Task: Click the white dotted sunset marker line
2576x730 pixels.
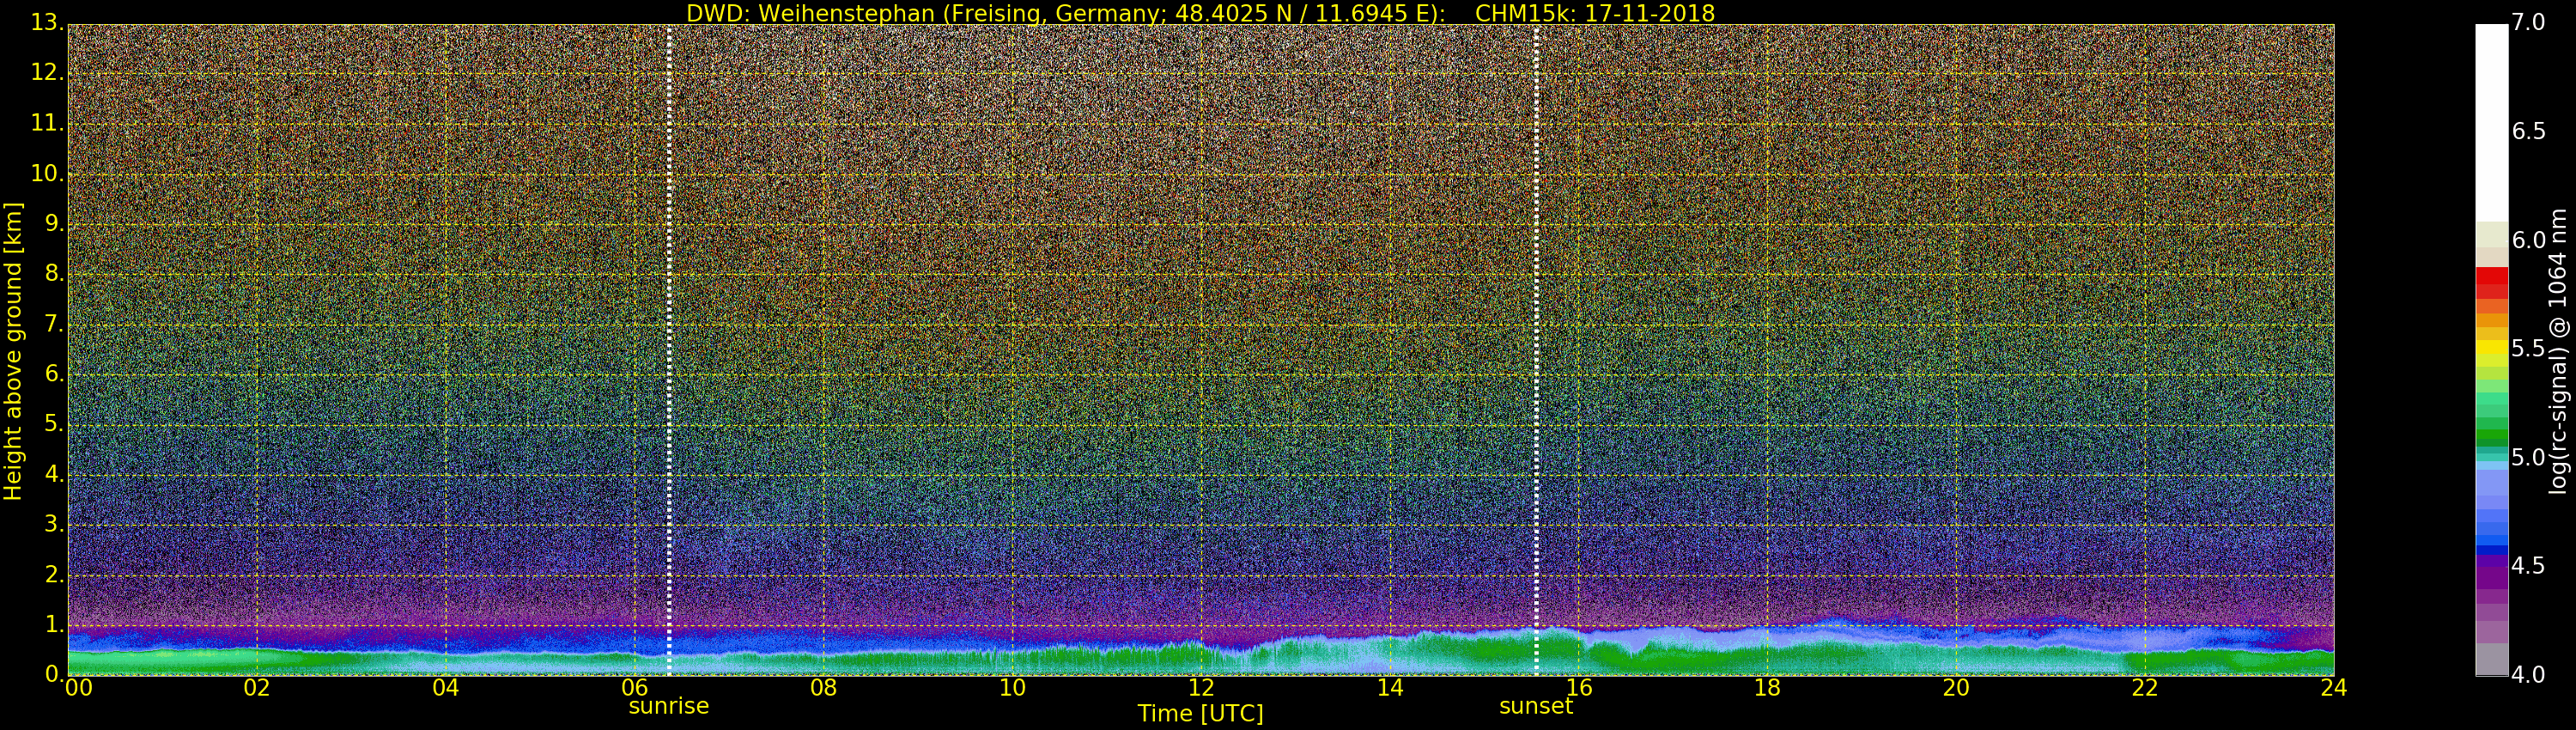Action: click(1536, 350)
